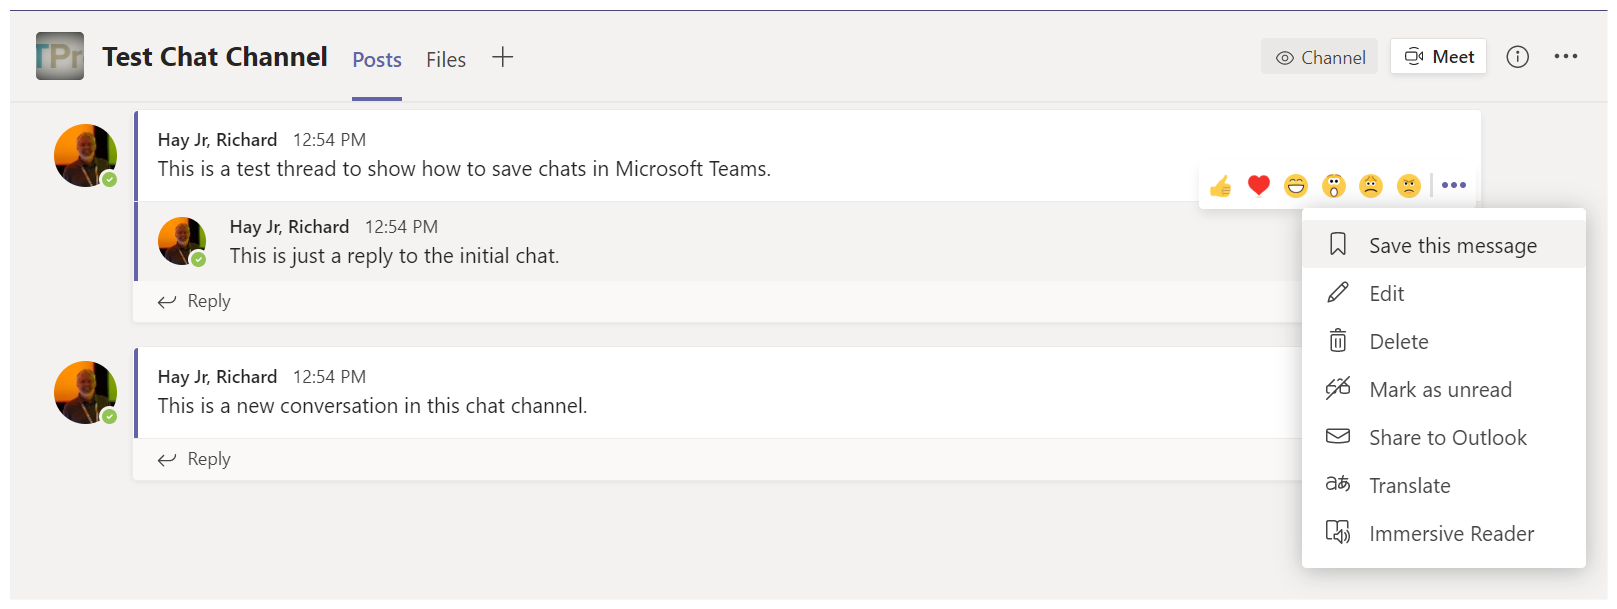Click the Channel notifications button
Viewport: 1617px width, 609px height.
coord(1319,57)
